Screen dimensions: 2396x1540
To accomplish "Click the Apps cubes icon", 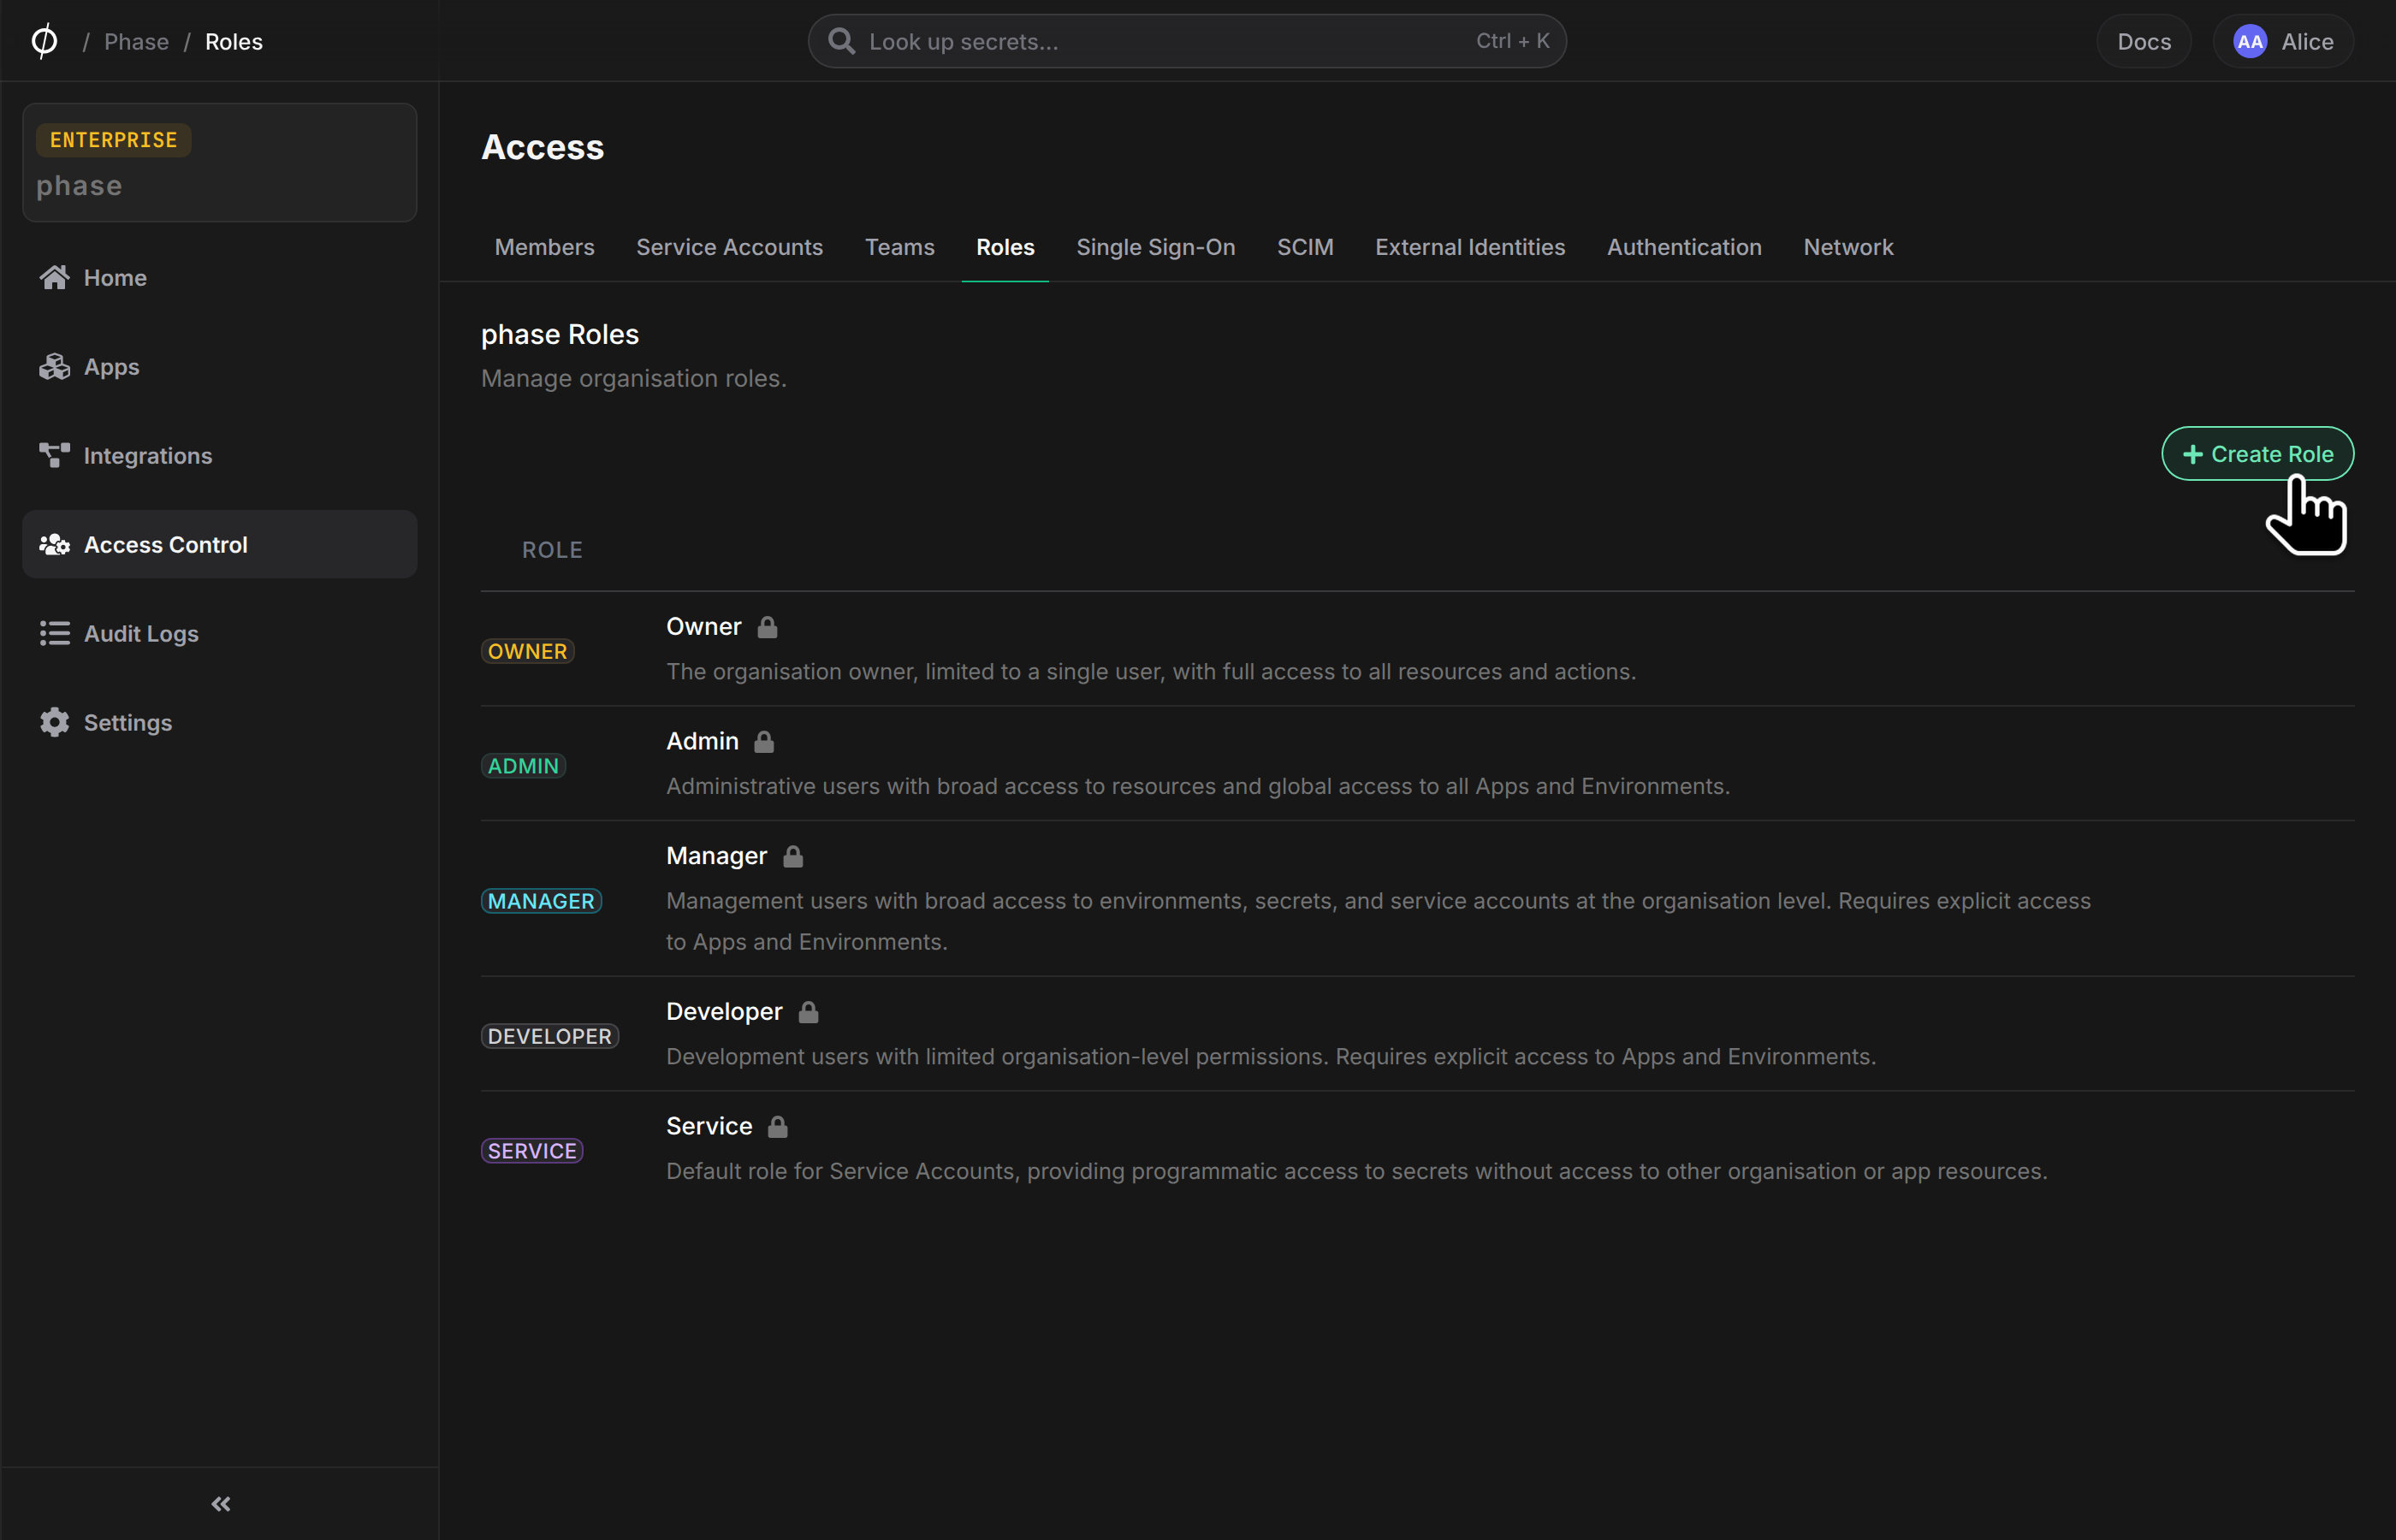I will [55, 366].
